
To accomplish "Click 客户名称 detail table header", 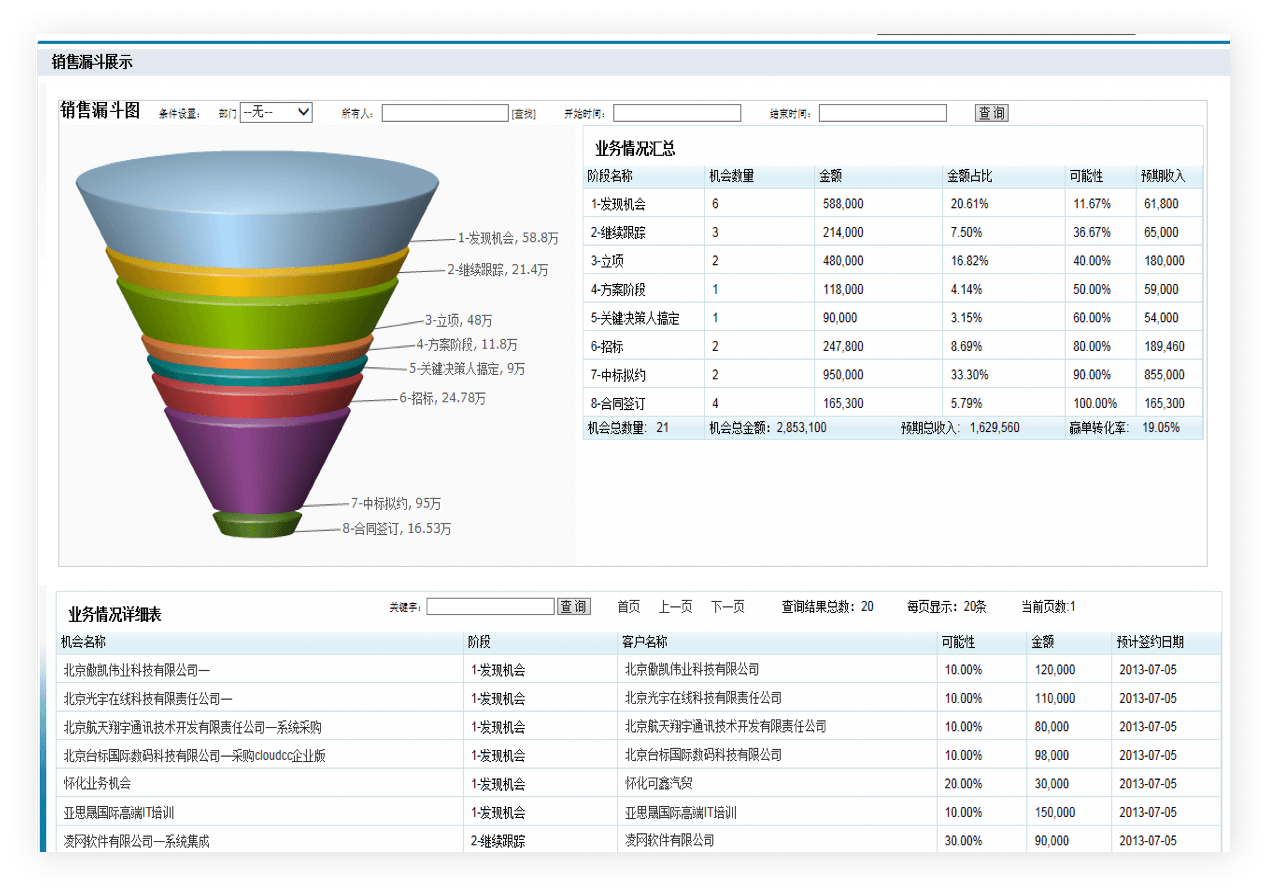I will (644, 642).
